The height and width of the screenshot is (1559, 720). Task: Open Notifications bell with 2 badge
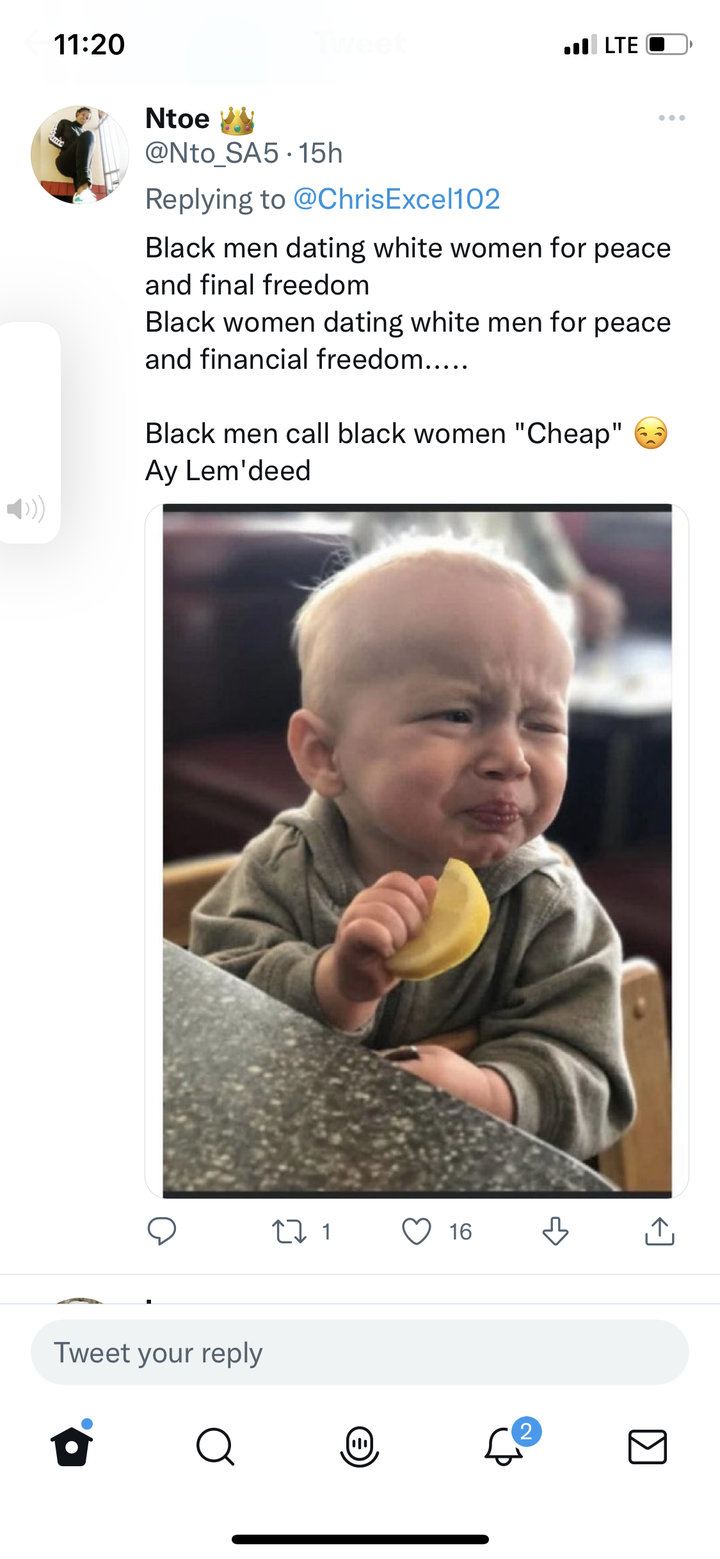506,1443
